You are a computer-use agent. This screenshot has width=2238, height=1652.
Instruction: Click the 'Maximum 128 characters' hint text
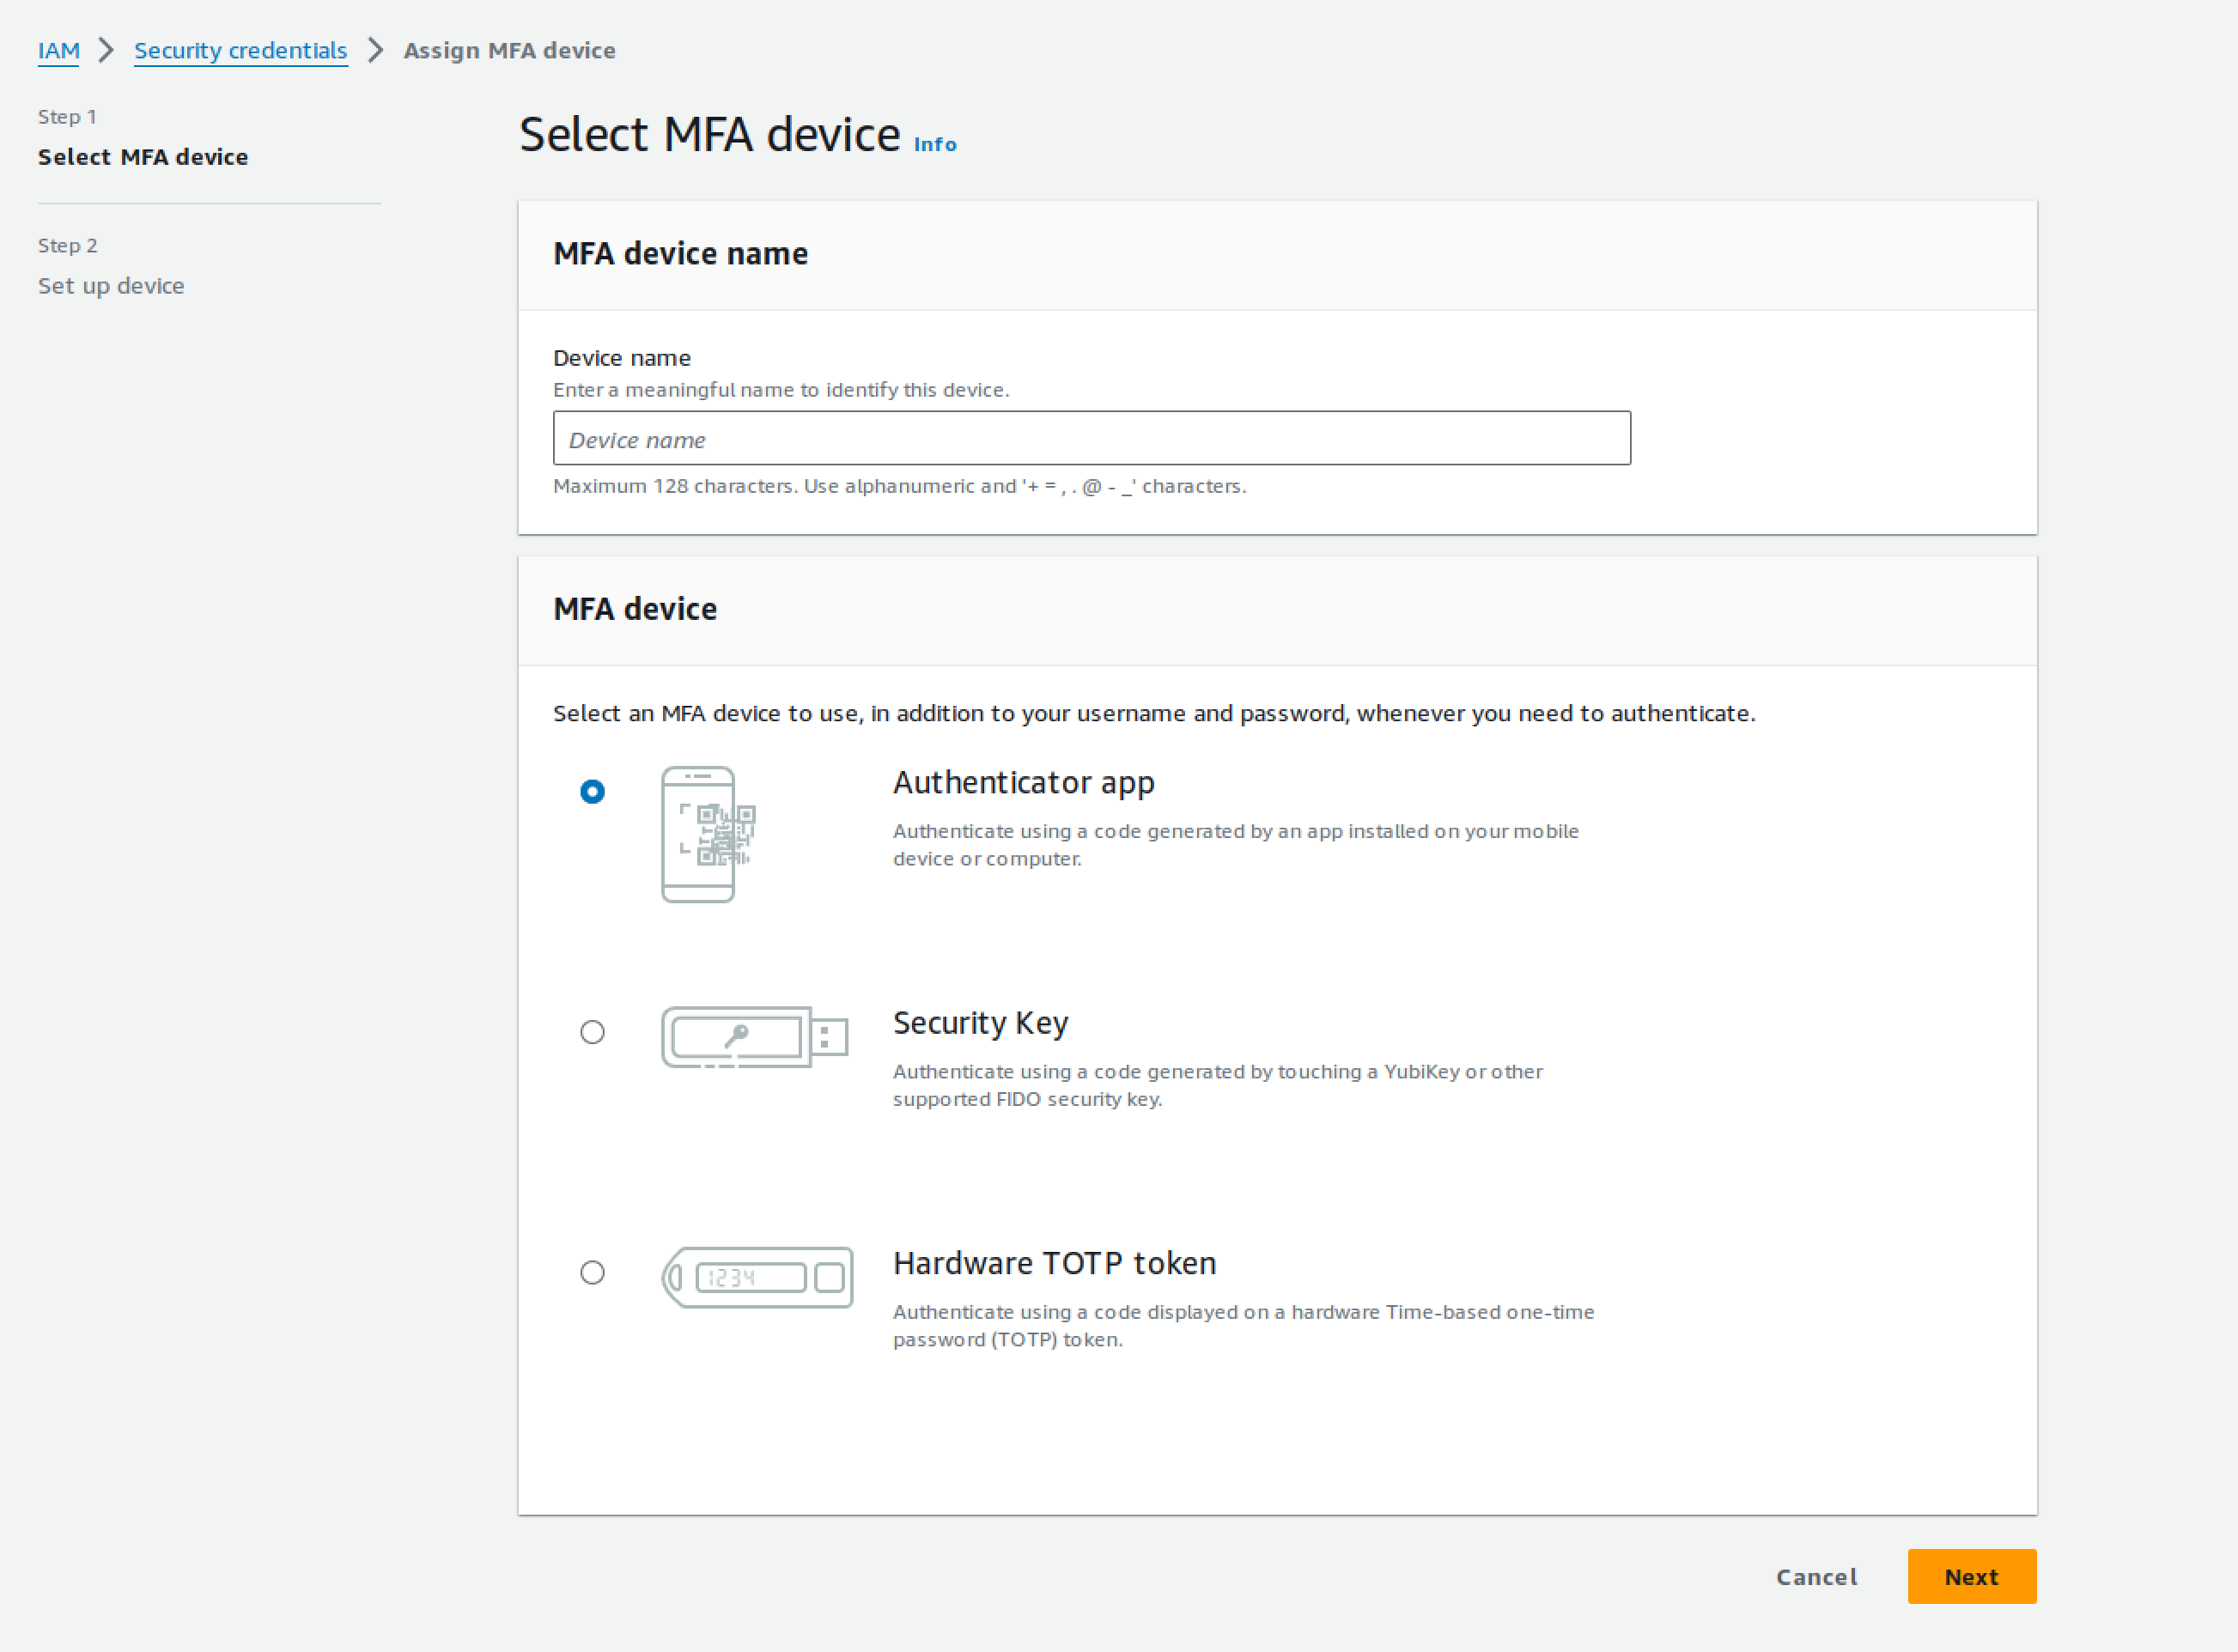pos(899,486)
